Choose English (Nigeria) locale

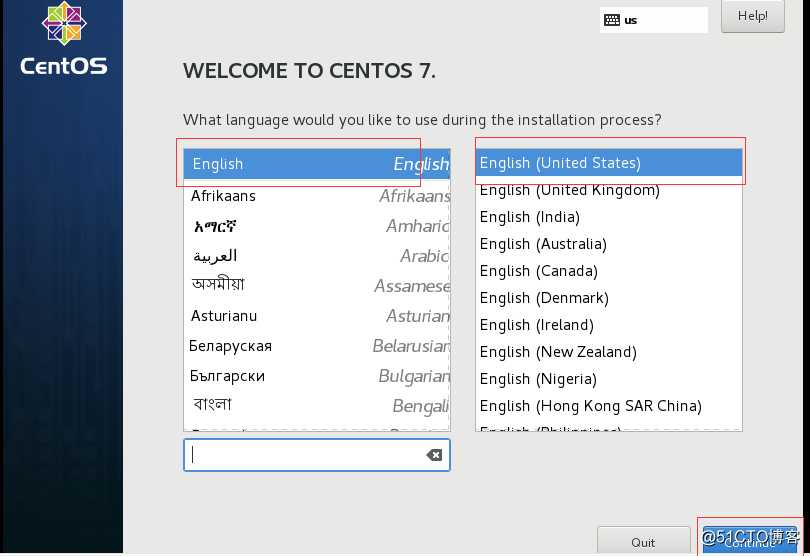tap(609, 379)
